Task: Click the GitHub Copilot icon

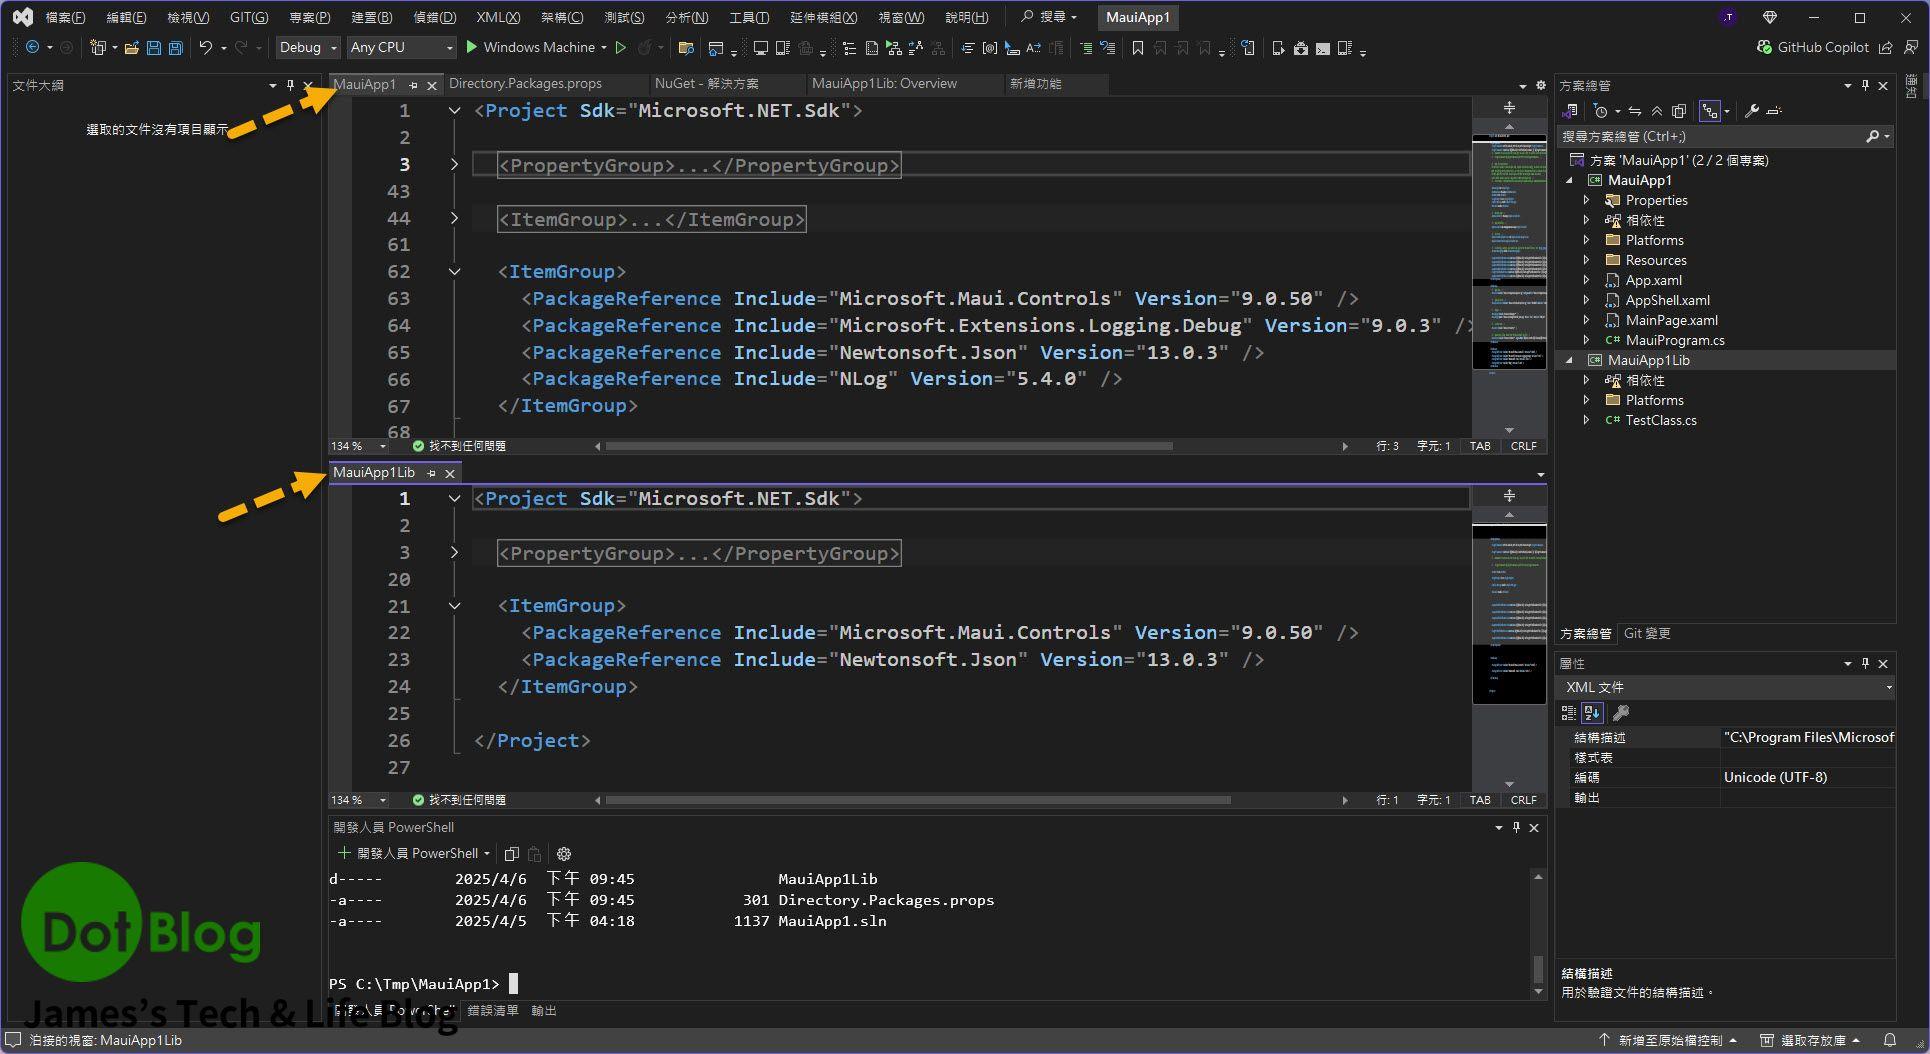Action: tap(1765, 47)
